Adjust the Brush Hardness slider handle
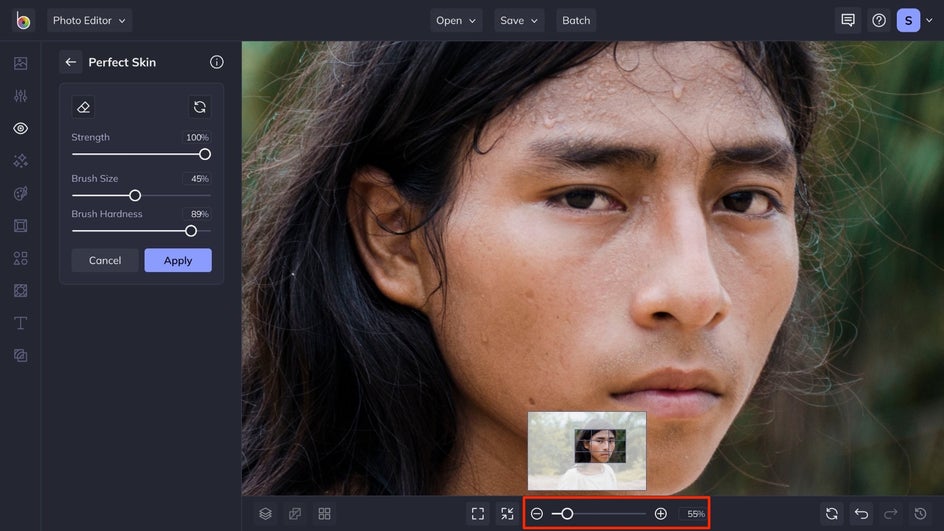 point(191,231)
